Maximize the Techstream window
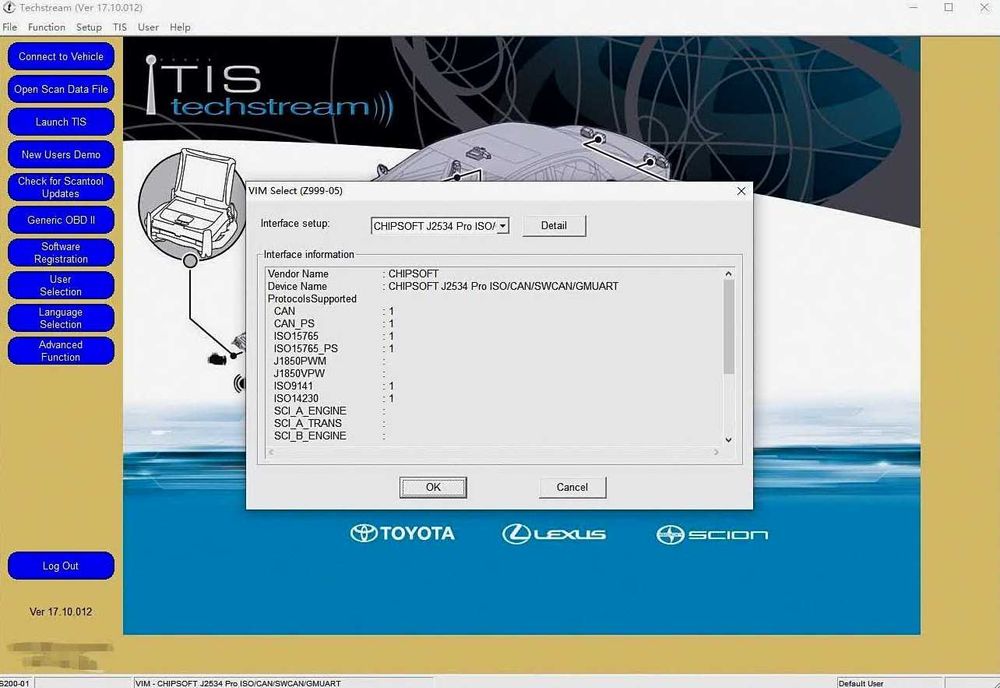 click(948, 8)
